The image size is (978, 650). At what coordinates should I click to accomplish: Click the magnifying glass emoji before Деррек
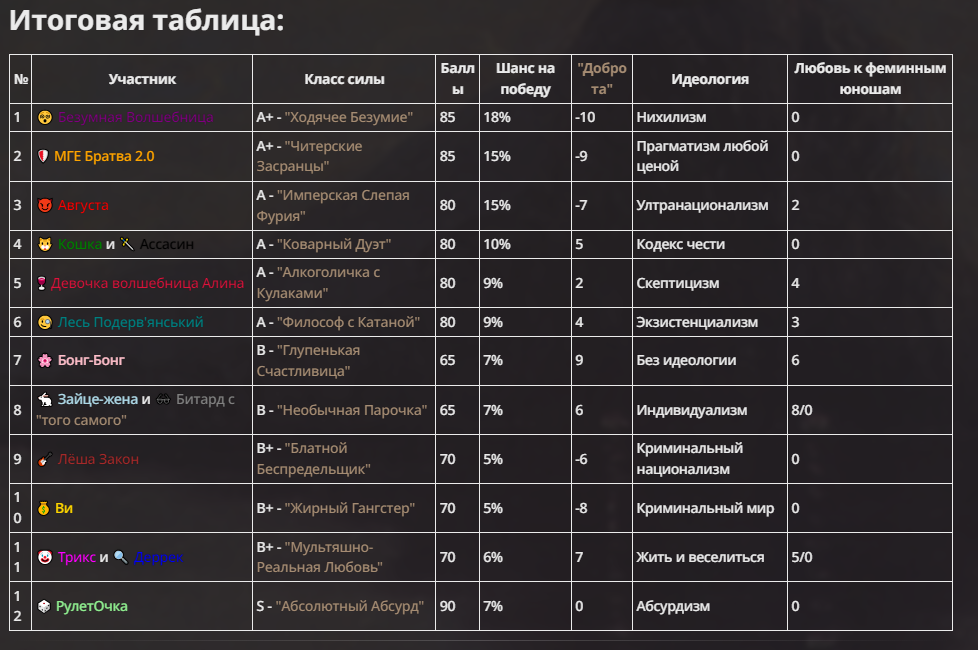120,557
